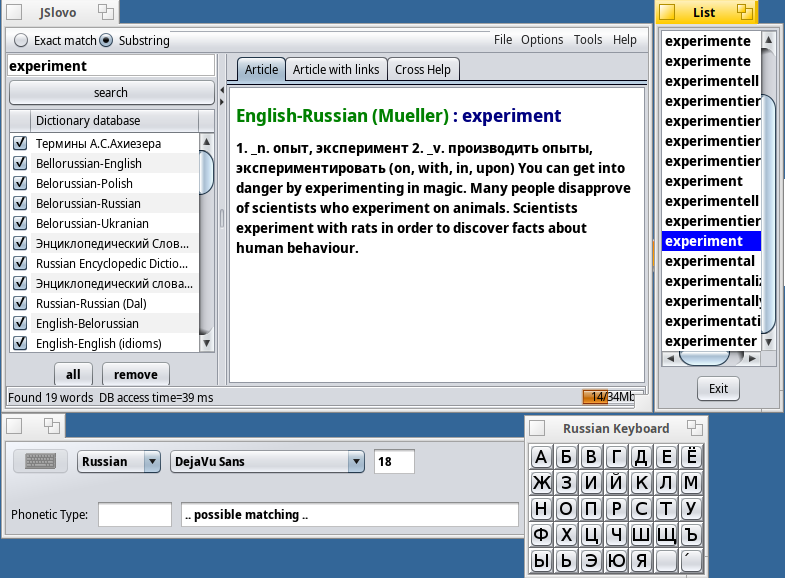Click the word list scroll-right arrow
Image resolution: width=785 pixels, height=578 pixels.
(752, 358)
